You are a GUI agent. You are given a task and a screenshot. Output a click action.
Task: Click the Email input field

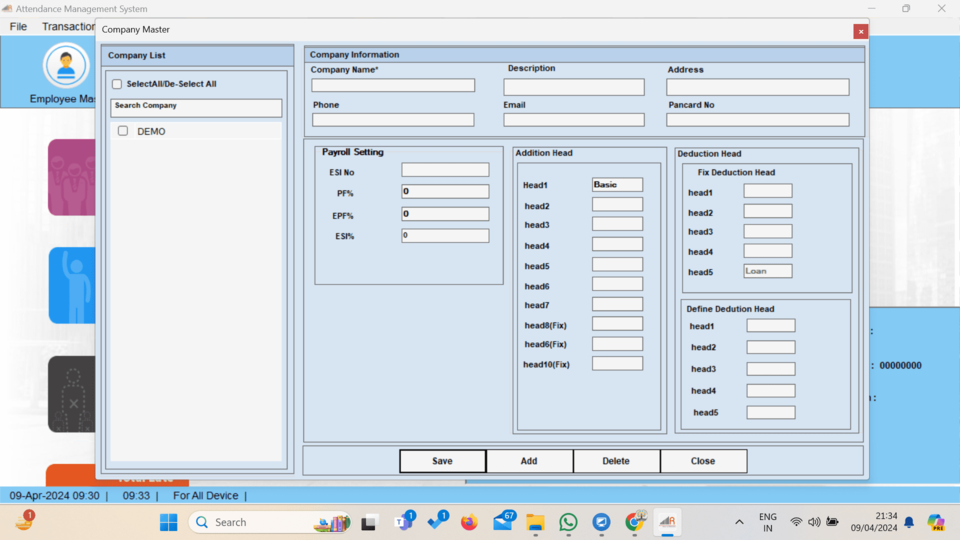(x=574, y=120)
